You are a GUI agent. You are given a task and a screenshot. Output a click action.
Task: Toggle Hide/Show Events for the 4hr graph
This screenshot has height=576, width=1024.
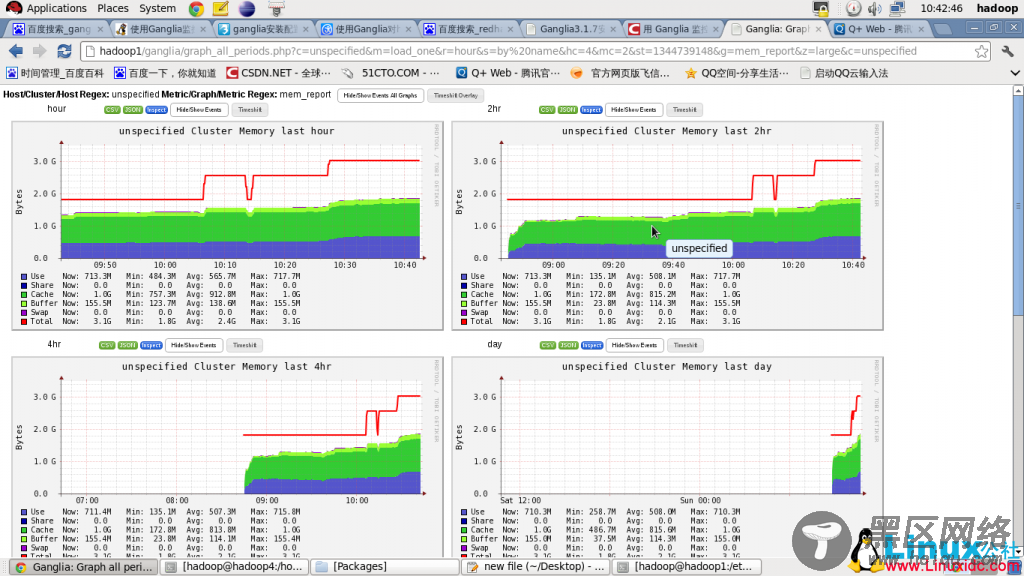coord(193,345)
